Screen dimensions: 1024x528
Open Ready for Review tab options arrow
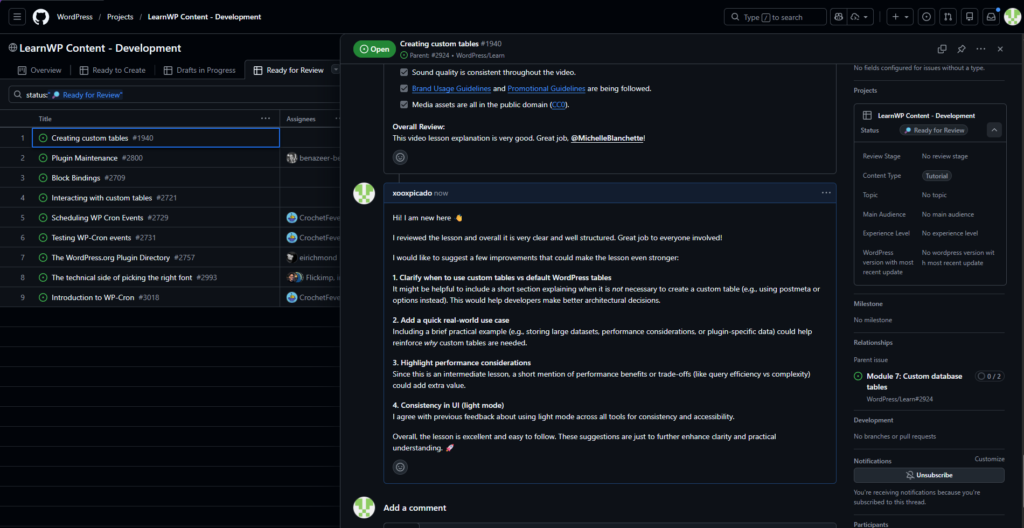click(336, 69)
